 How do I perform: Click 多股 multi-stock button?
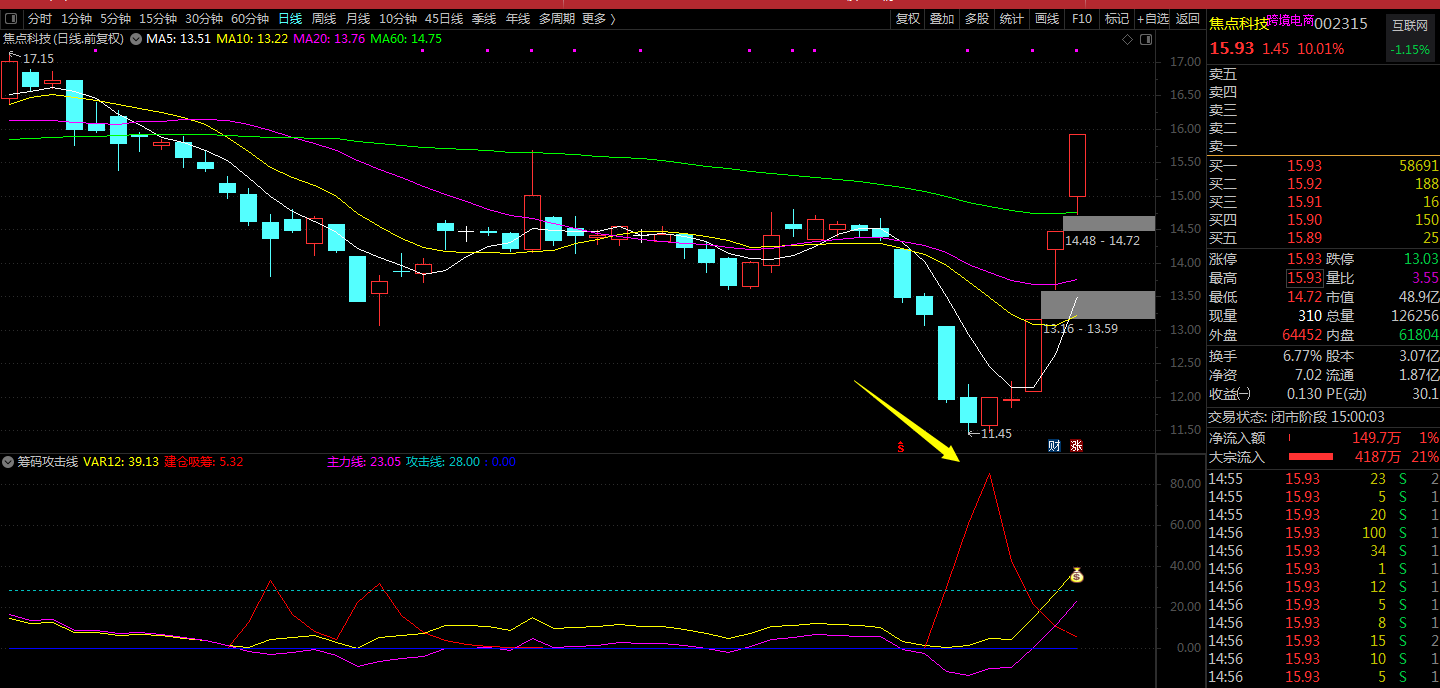coord(976,18)
